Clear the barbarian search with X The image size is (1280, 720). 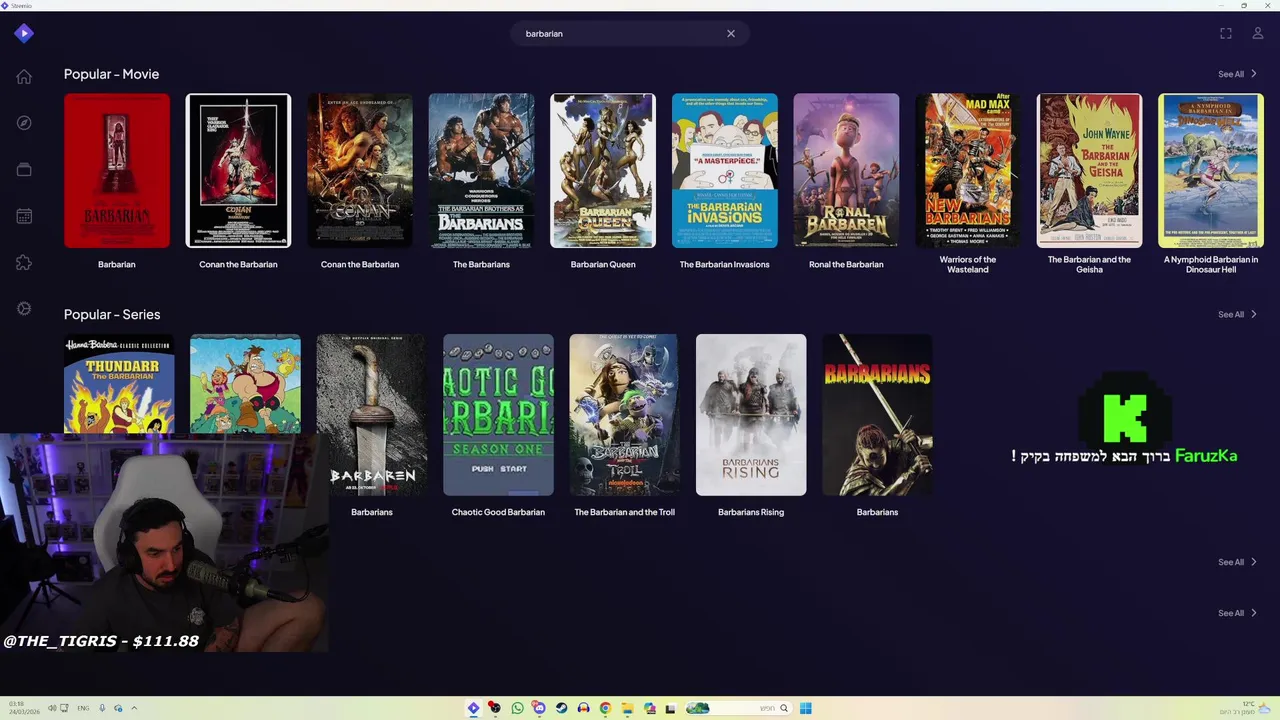pyautogui.click(x=731, y=33)
